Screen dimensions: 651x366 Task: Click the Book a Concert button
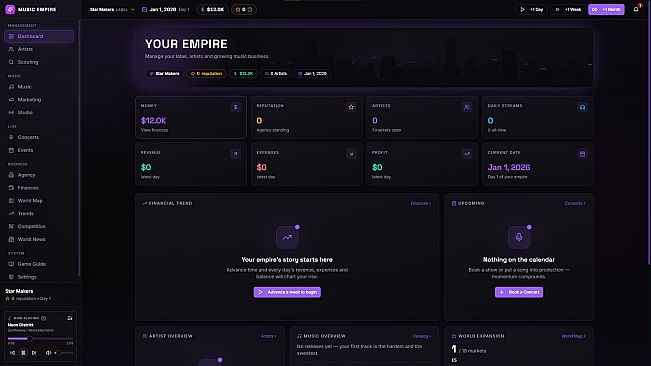coord(519,292)
